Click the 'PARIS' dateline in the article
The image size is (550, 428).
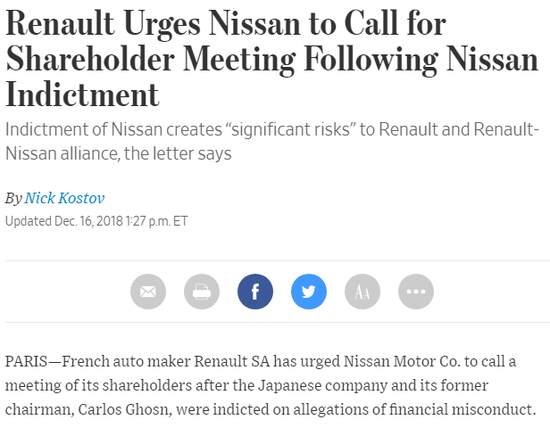(26, 361)
